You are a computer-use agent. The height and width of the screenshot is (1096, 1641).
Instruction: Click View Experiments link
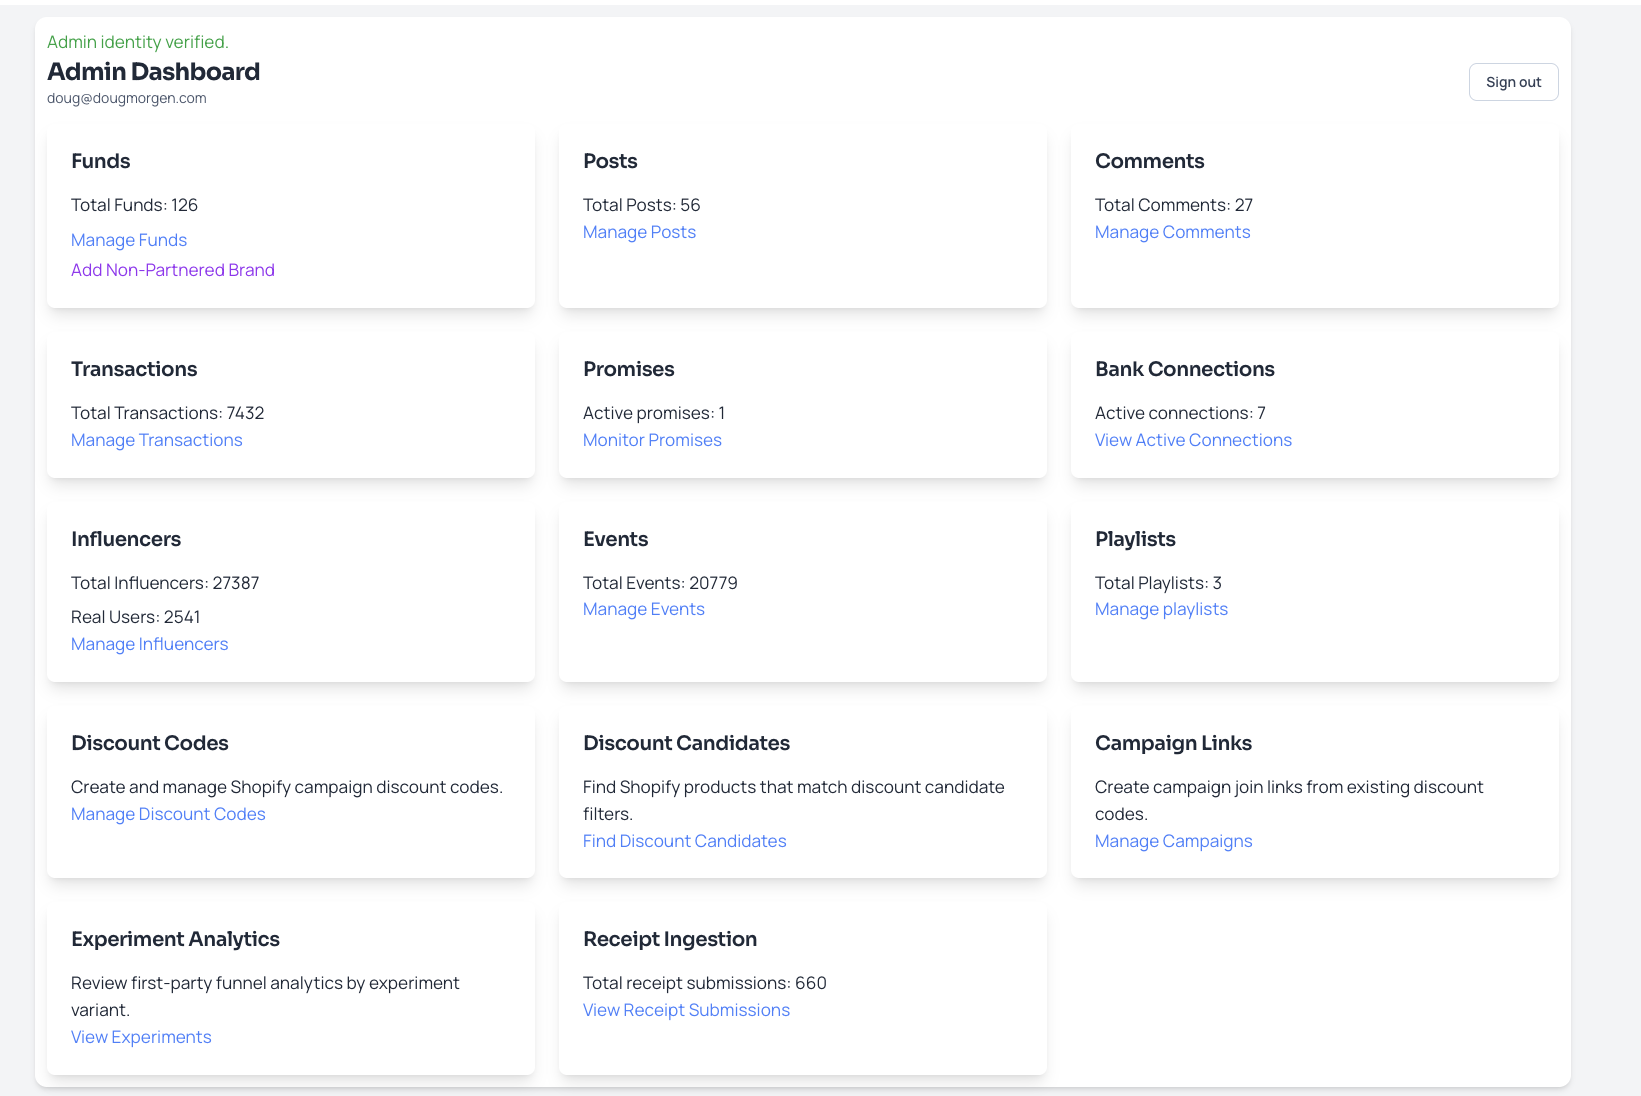click(141, 1037)
